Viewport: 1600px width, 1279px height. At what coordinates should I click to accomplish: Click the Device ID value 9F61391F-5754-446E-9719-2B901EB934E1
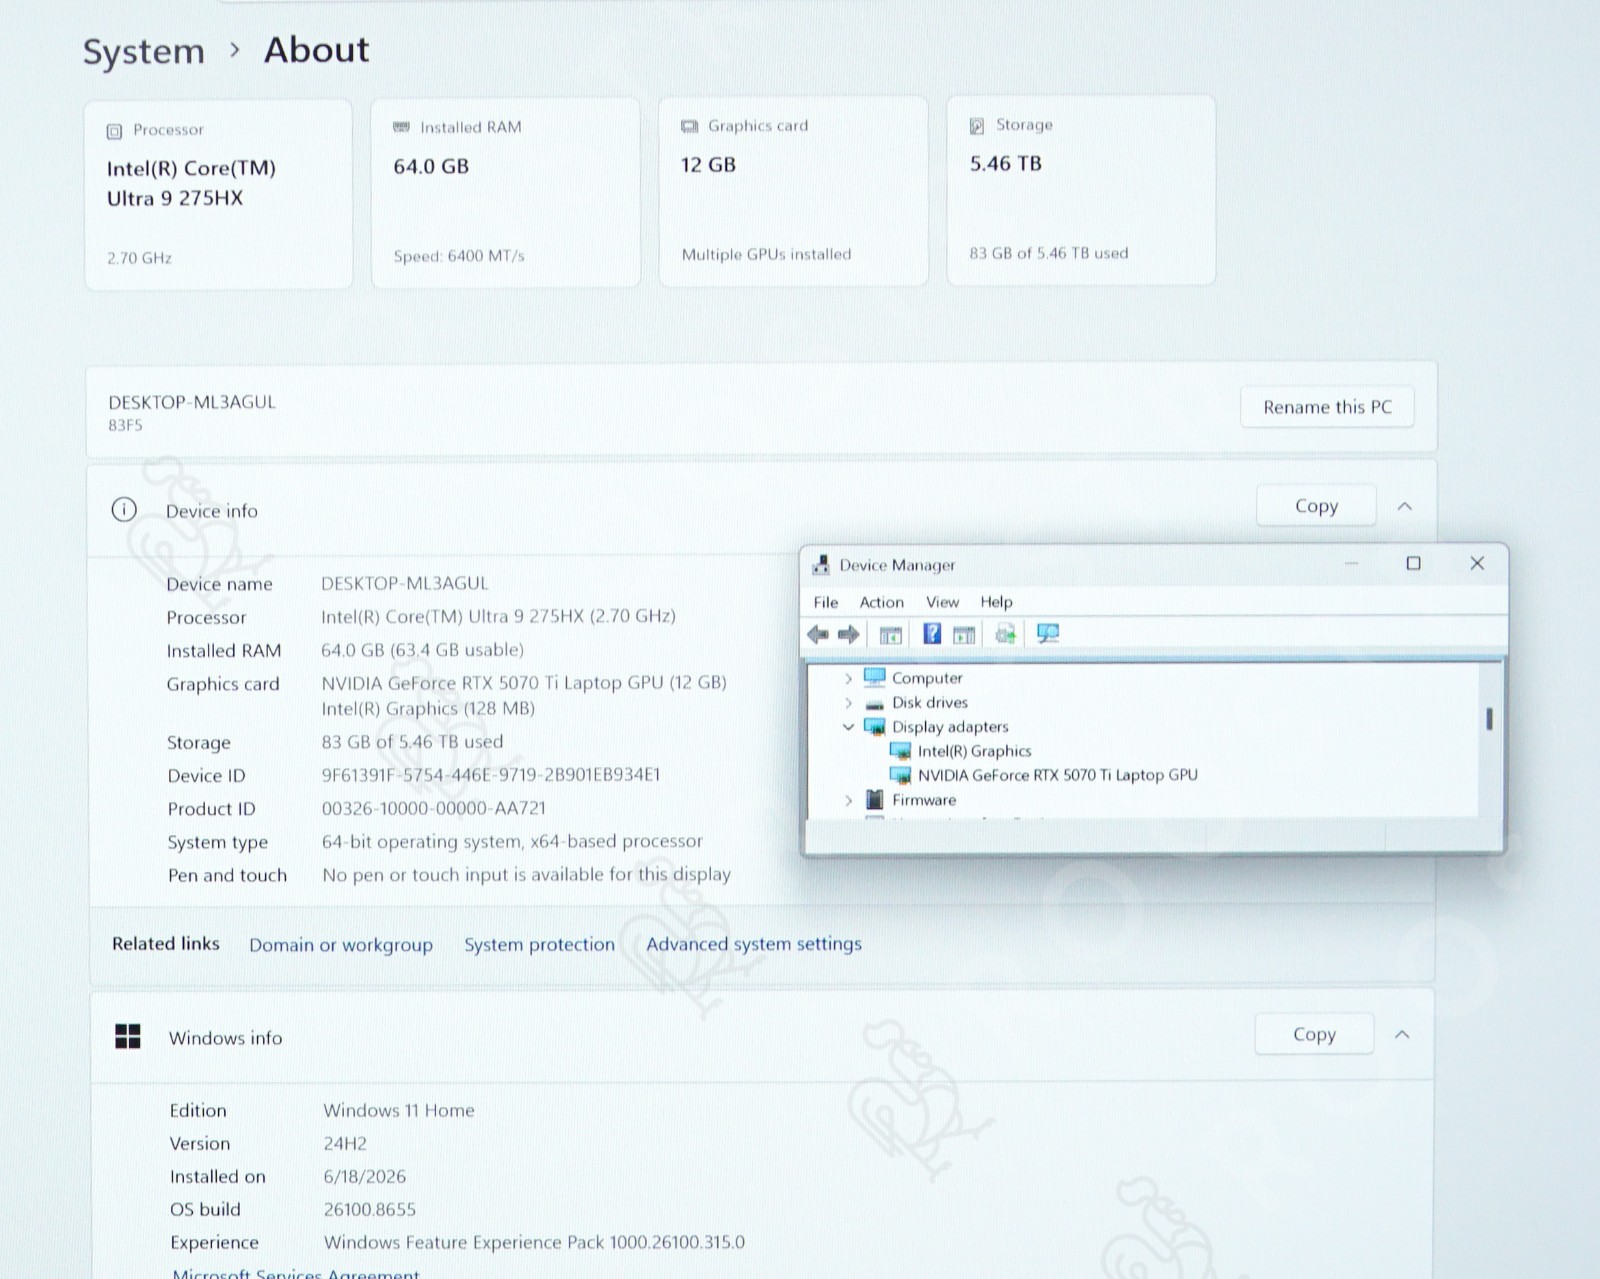(x=491, y=775)
